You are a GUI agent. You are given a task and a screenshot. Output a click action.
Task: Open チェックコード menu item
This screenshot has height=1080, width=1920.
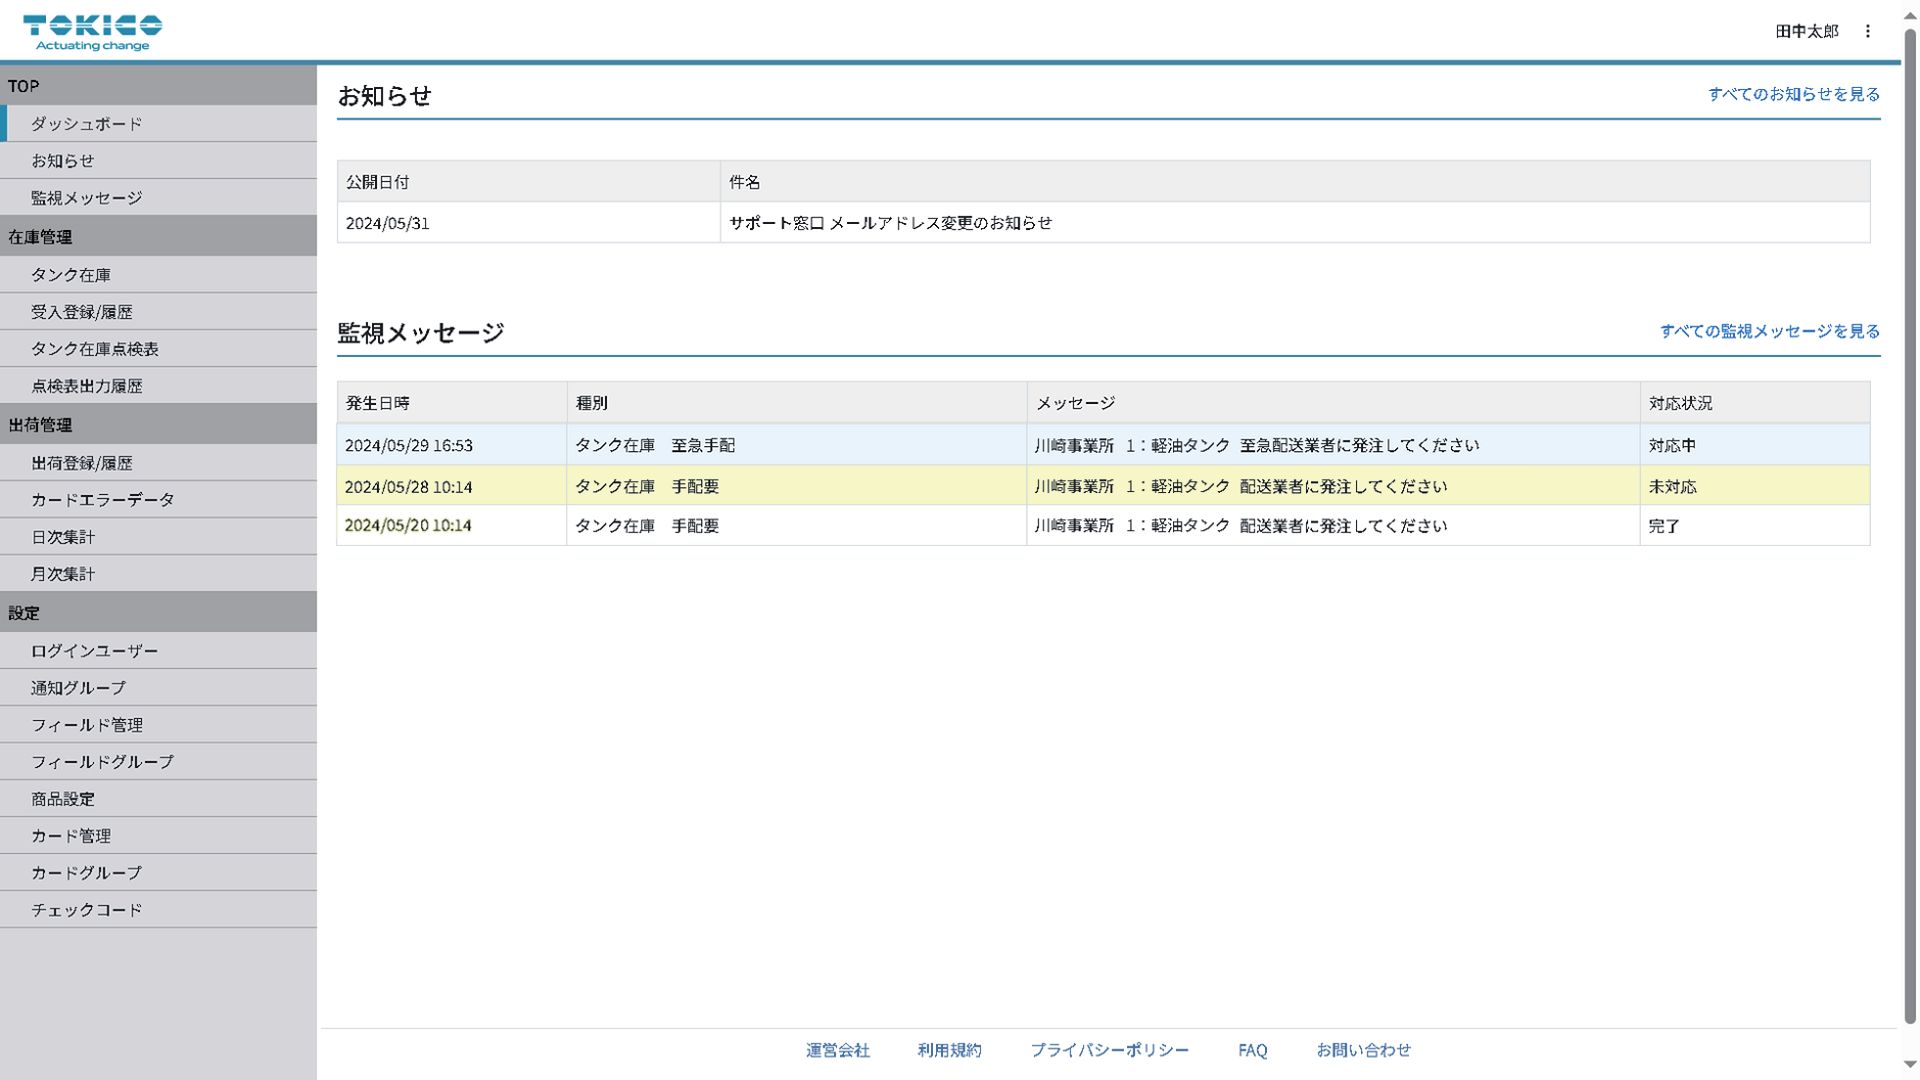click(x=87, y=910)
